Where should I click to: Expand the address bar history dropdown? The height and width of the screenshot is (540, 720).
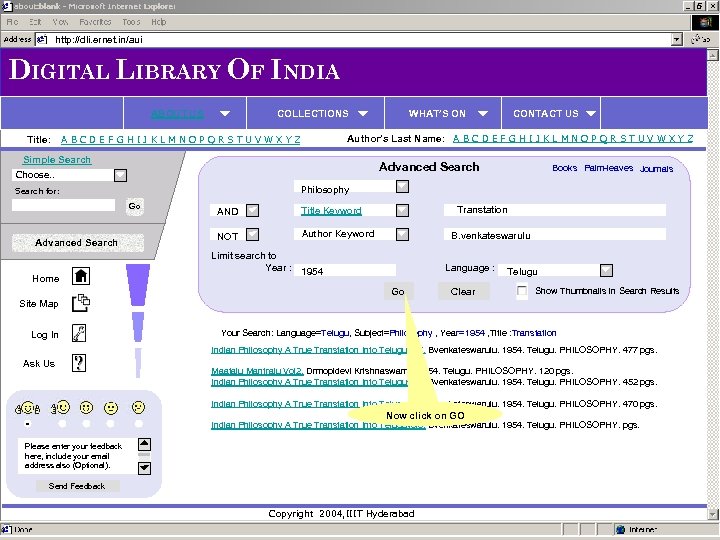(676, 39)
